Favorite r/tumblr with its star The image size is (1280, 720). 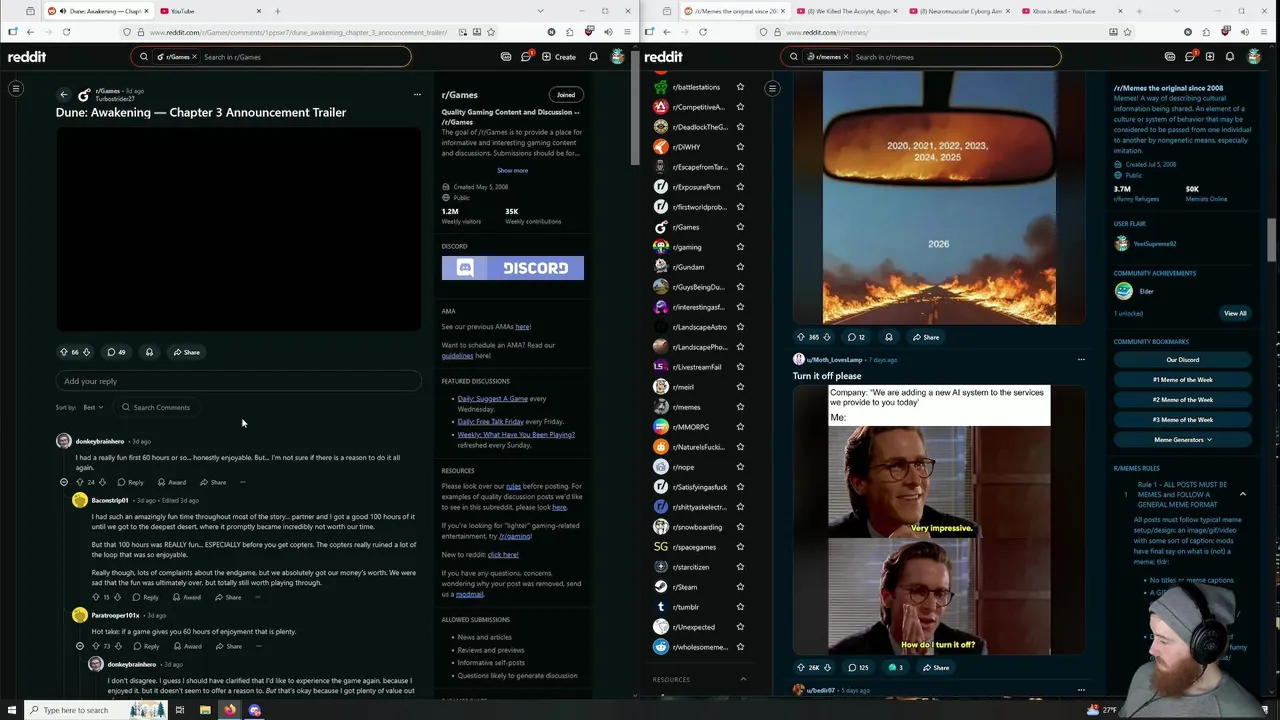(740, 607)
